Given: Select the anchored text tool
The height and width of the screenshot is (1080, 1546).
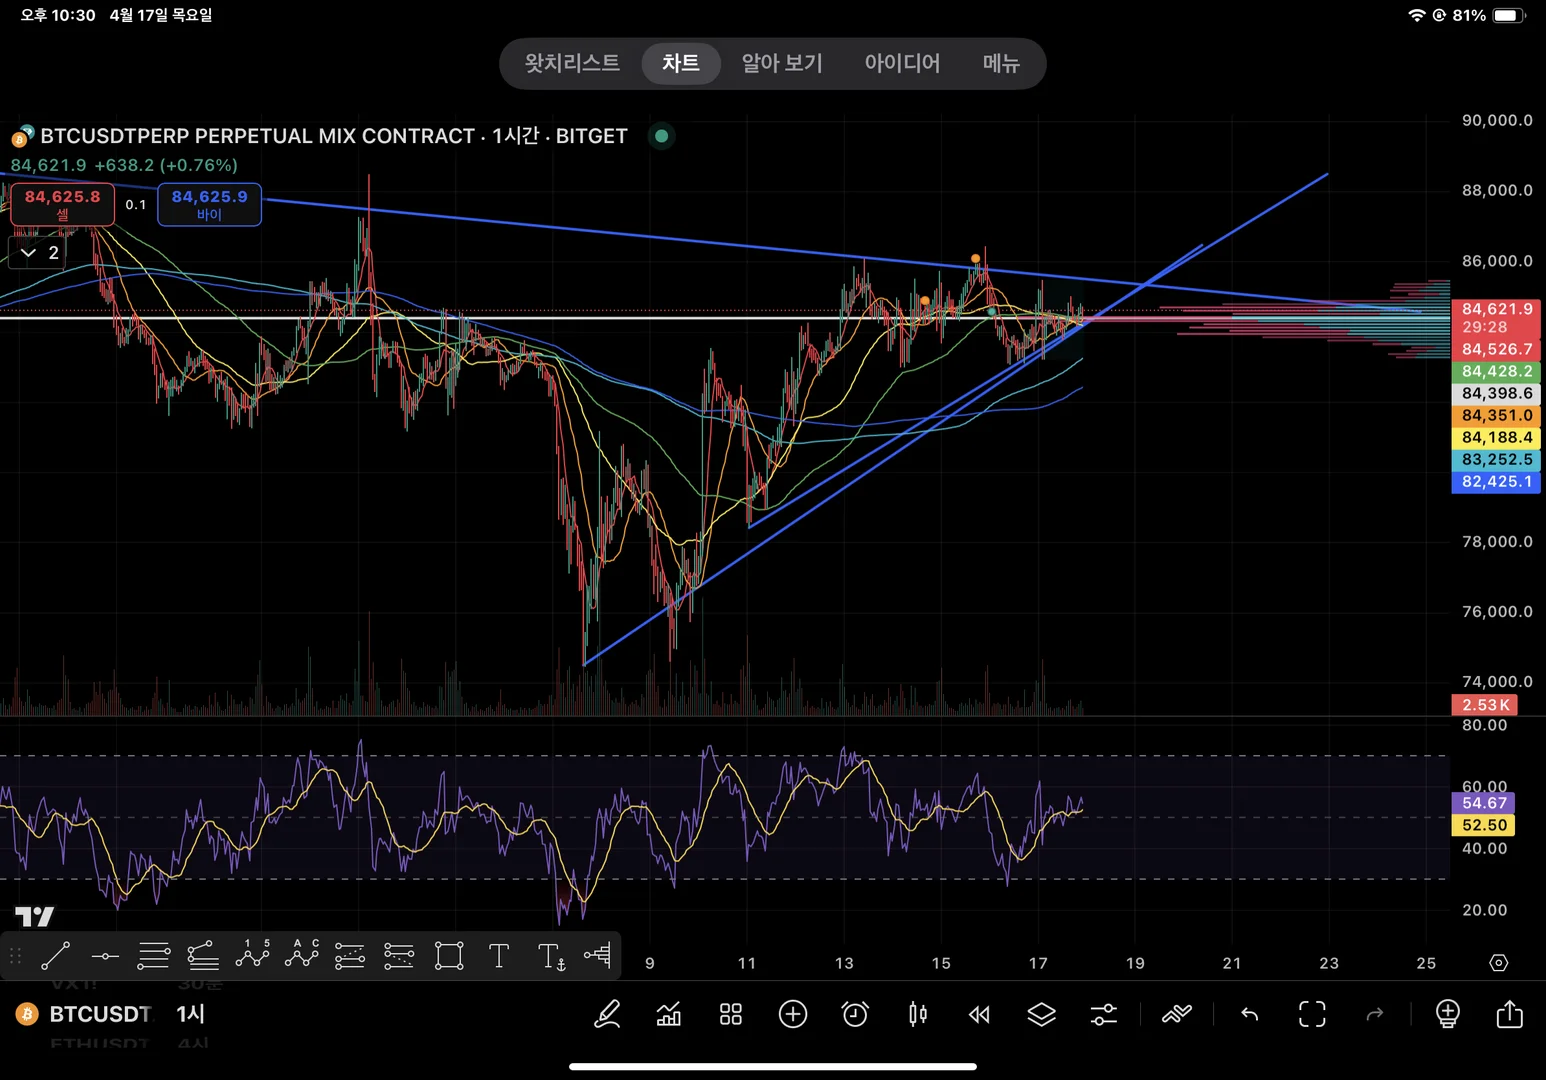Looking at the screenshot, I should (x=551, y=957).
